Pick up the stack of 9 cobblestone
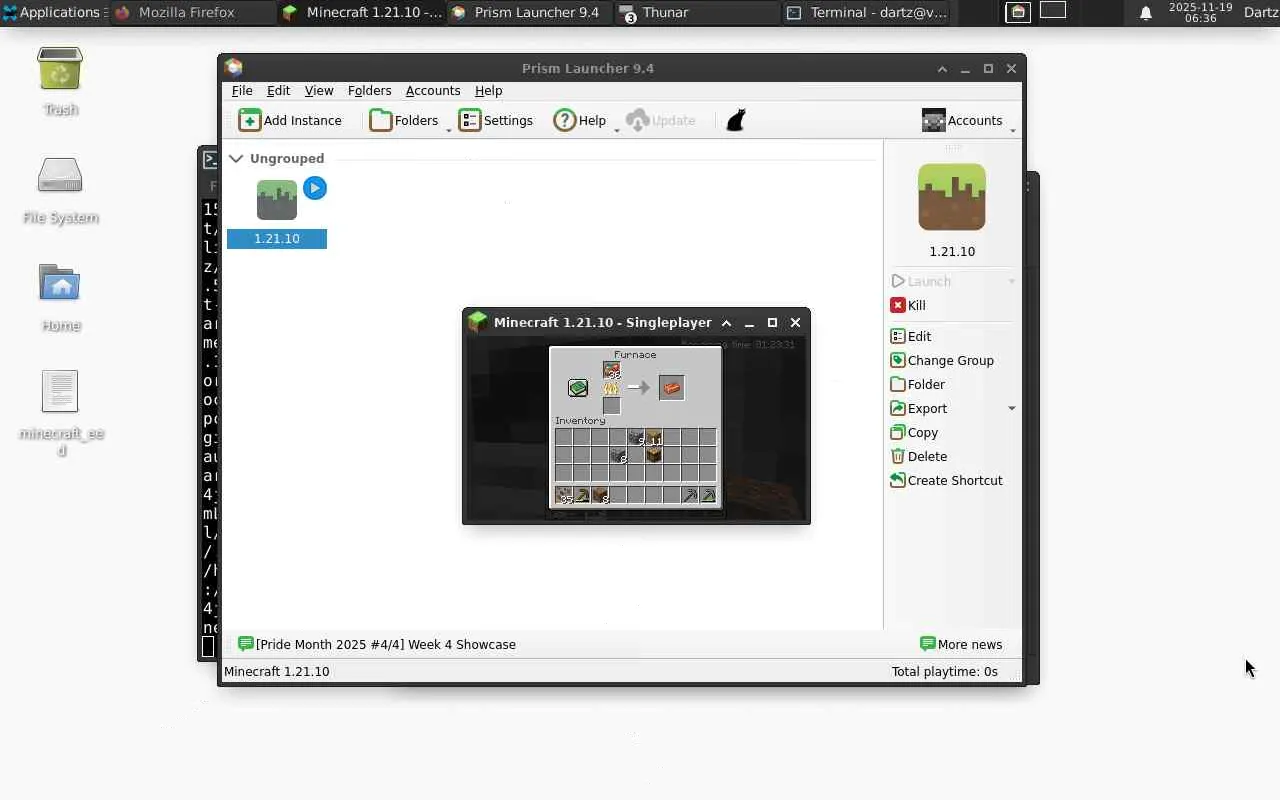Image resolution: width=1280 pixels, height=800 pixels. [x=635, y=437]
